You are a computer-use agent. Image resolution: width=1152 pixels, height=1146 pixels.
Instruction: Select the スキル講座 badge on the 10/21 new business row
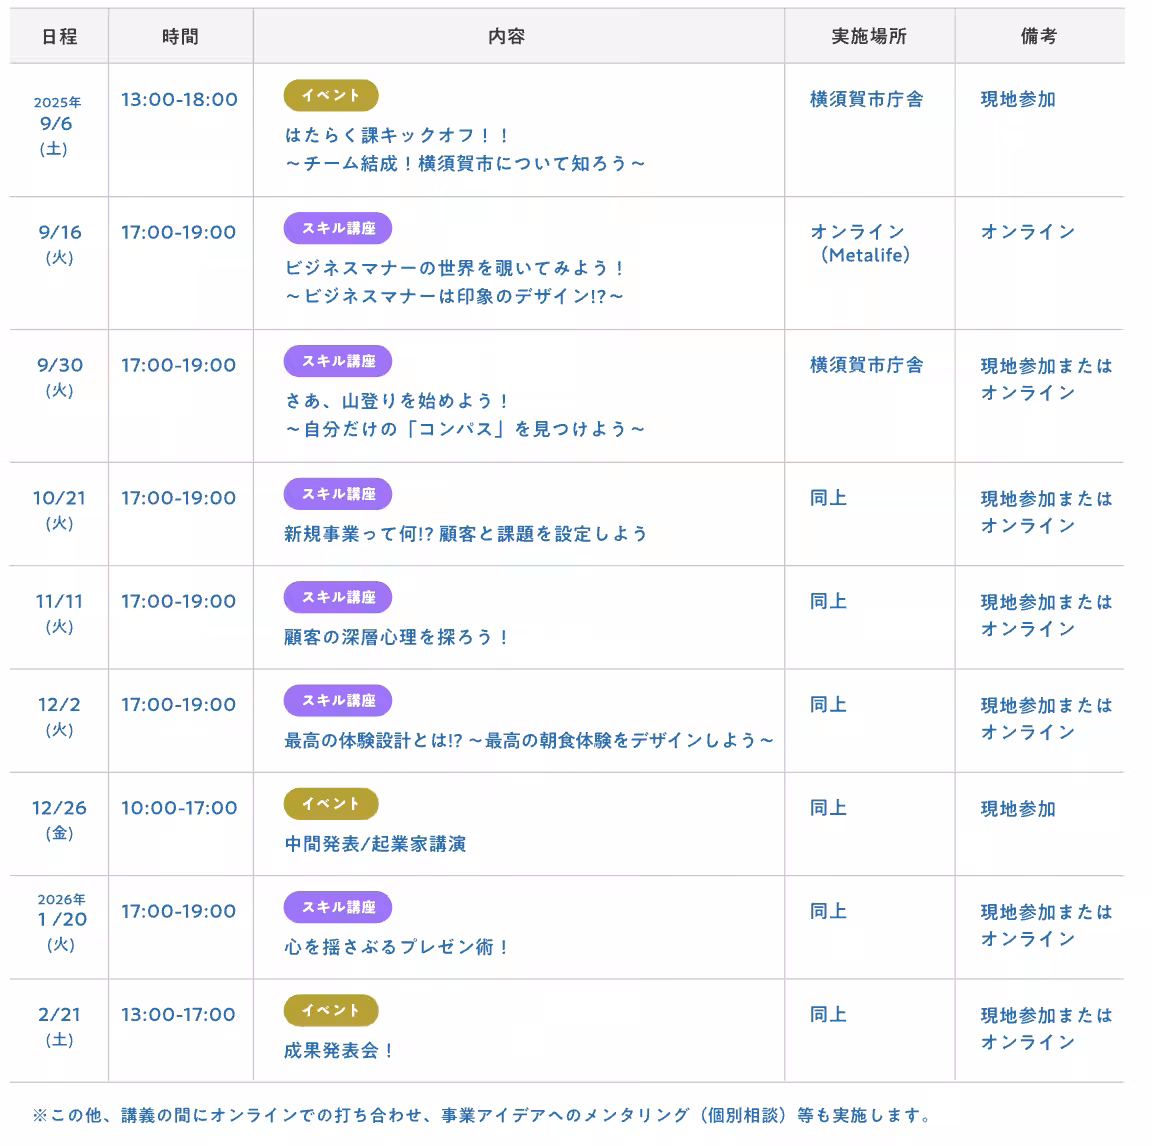coord(336,494)
